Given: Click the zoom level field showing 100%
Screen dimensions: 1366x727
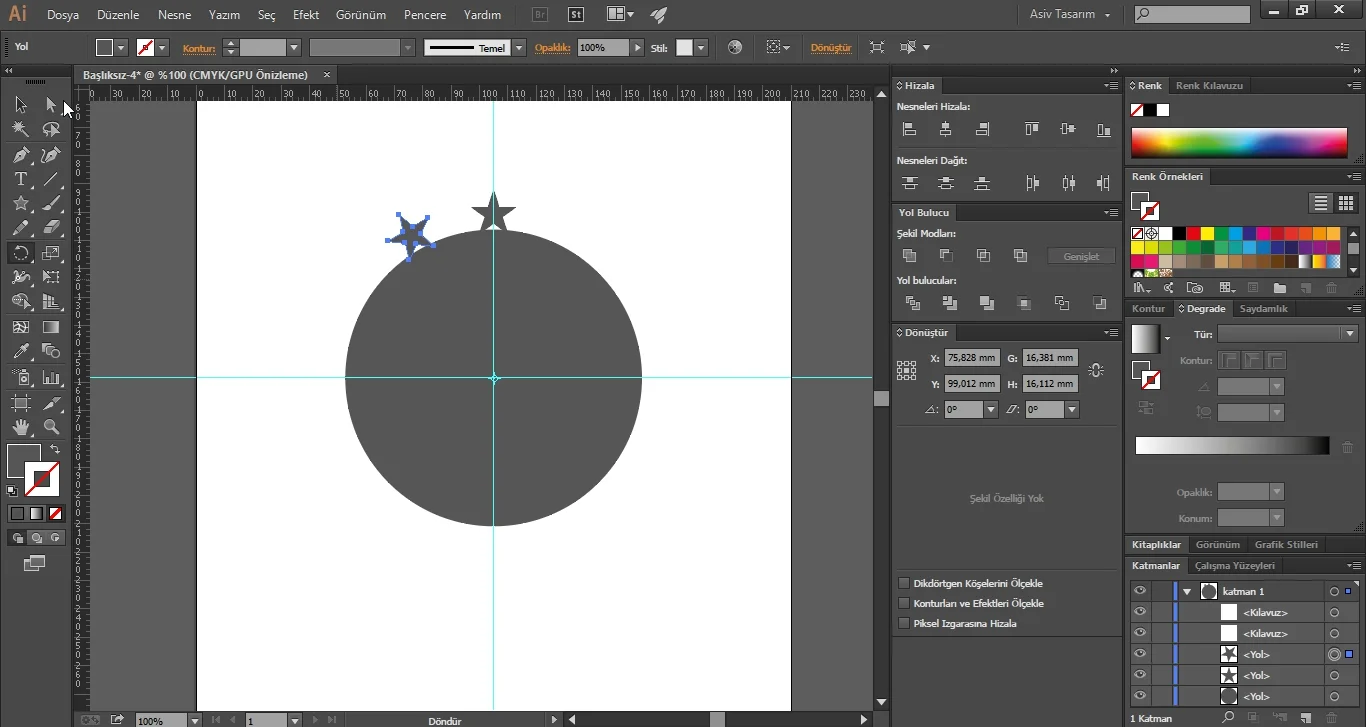Looking at the screenshot, I should pyautogui.click(x=160, y=720).
